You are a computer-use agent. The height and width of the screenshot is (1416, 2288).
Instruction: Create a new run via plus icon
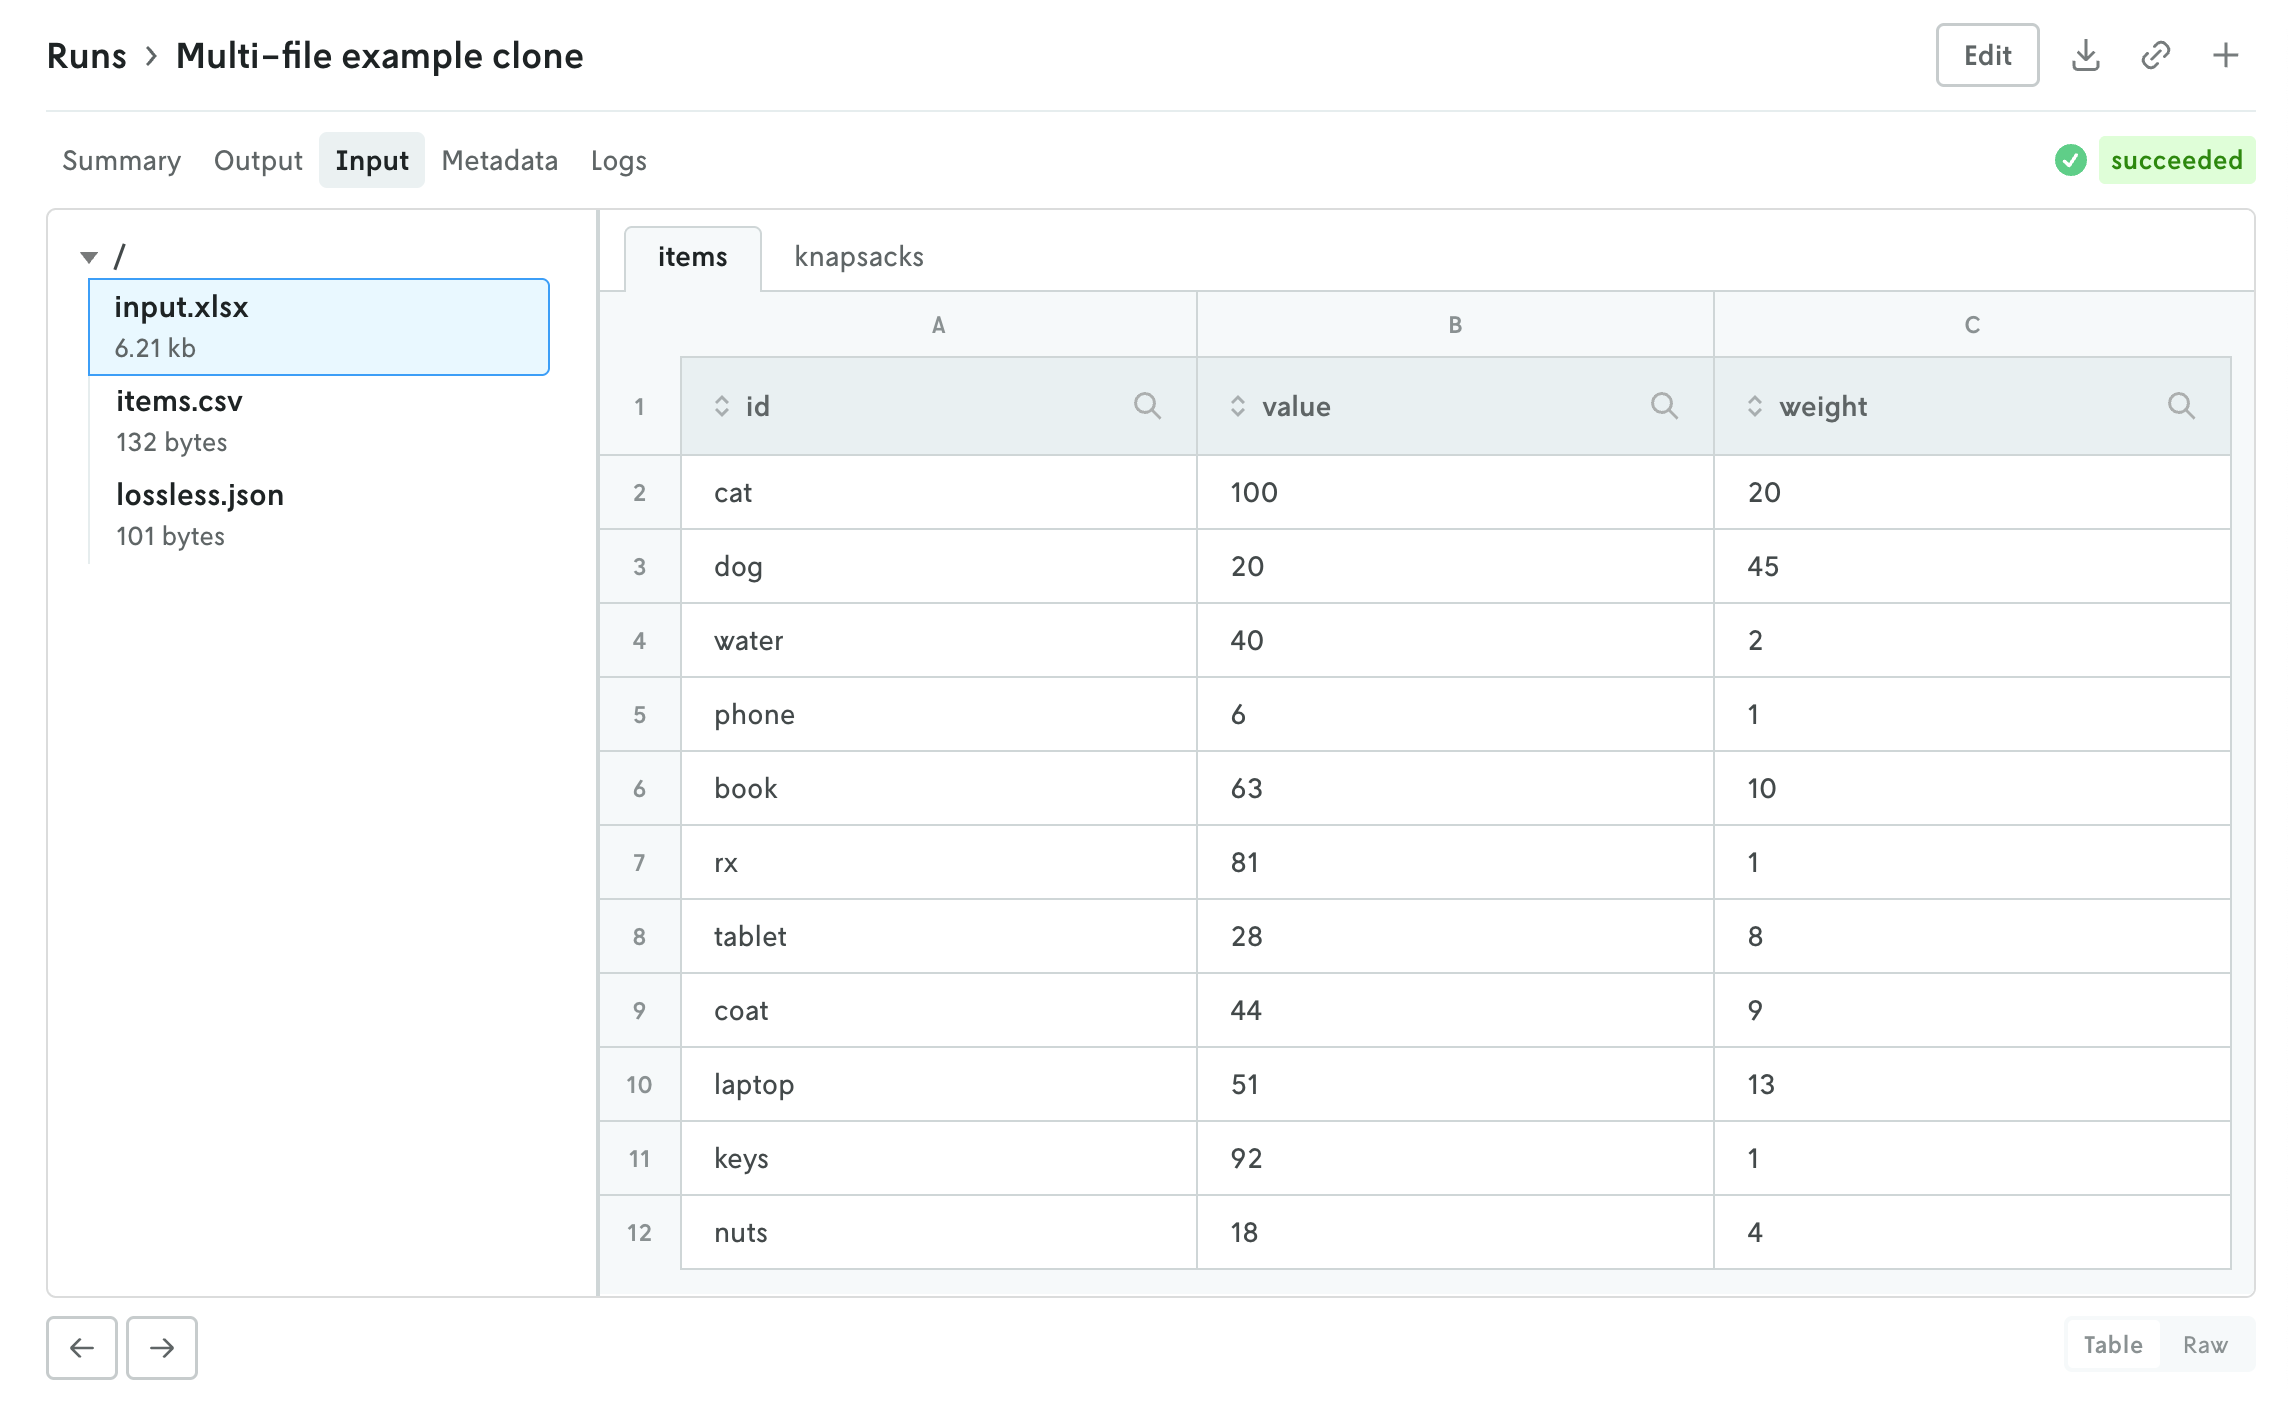[x=2225, y=55]
